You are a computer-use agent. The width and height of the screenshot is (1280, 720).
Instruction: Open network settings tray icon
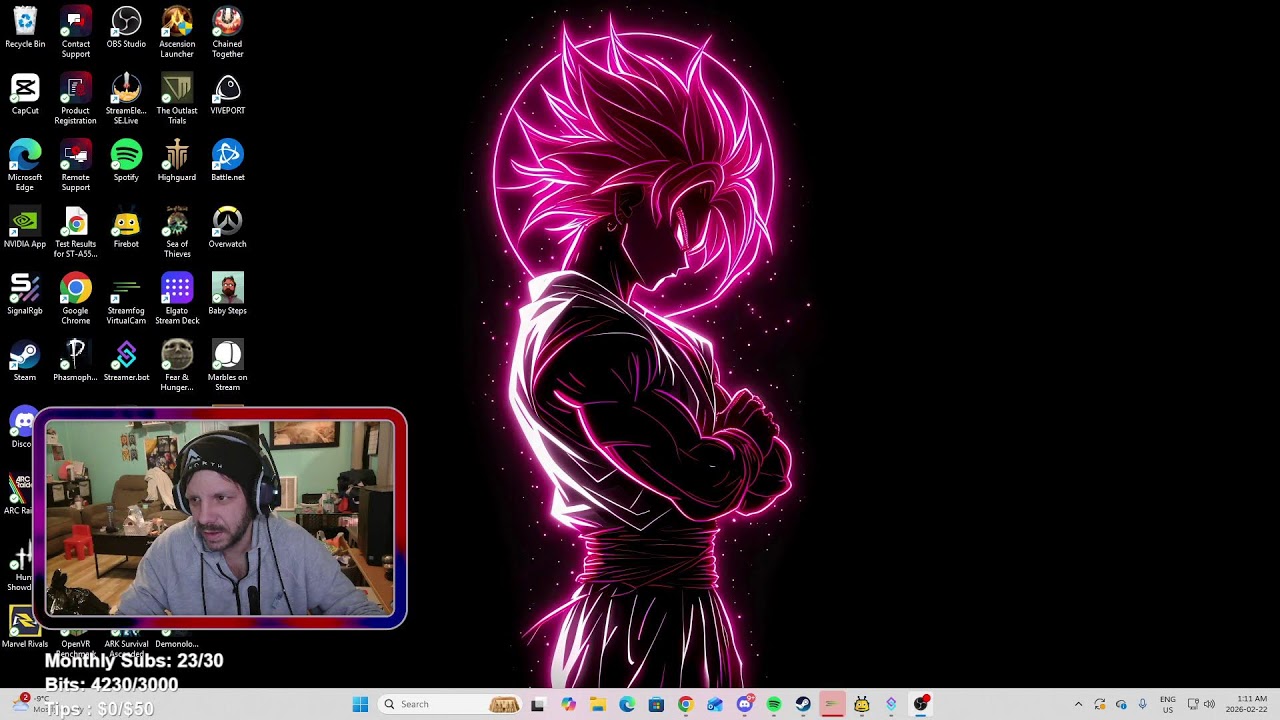pyautogui.click(x=1193, y=704)
